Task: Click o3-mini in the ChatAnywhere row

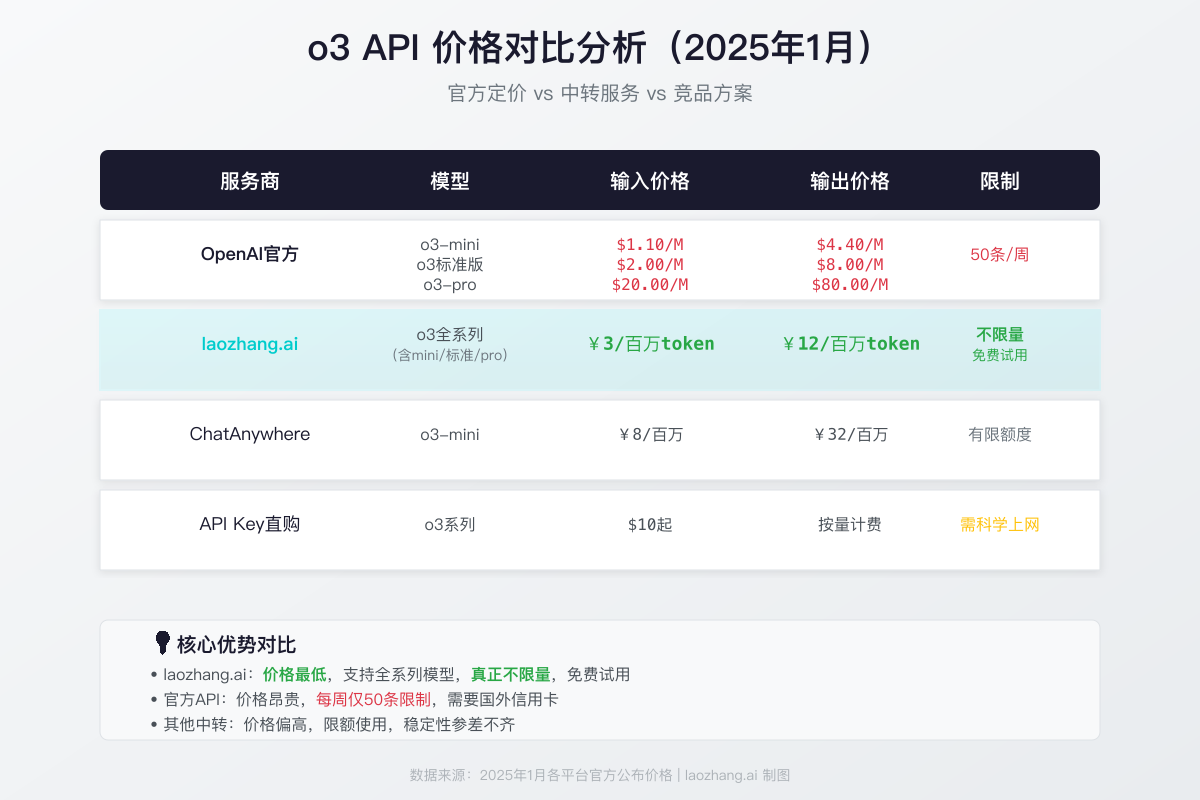Action: (x=450, y=434)
